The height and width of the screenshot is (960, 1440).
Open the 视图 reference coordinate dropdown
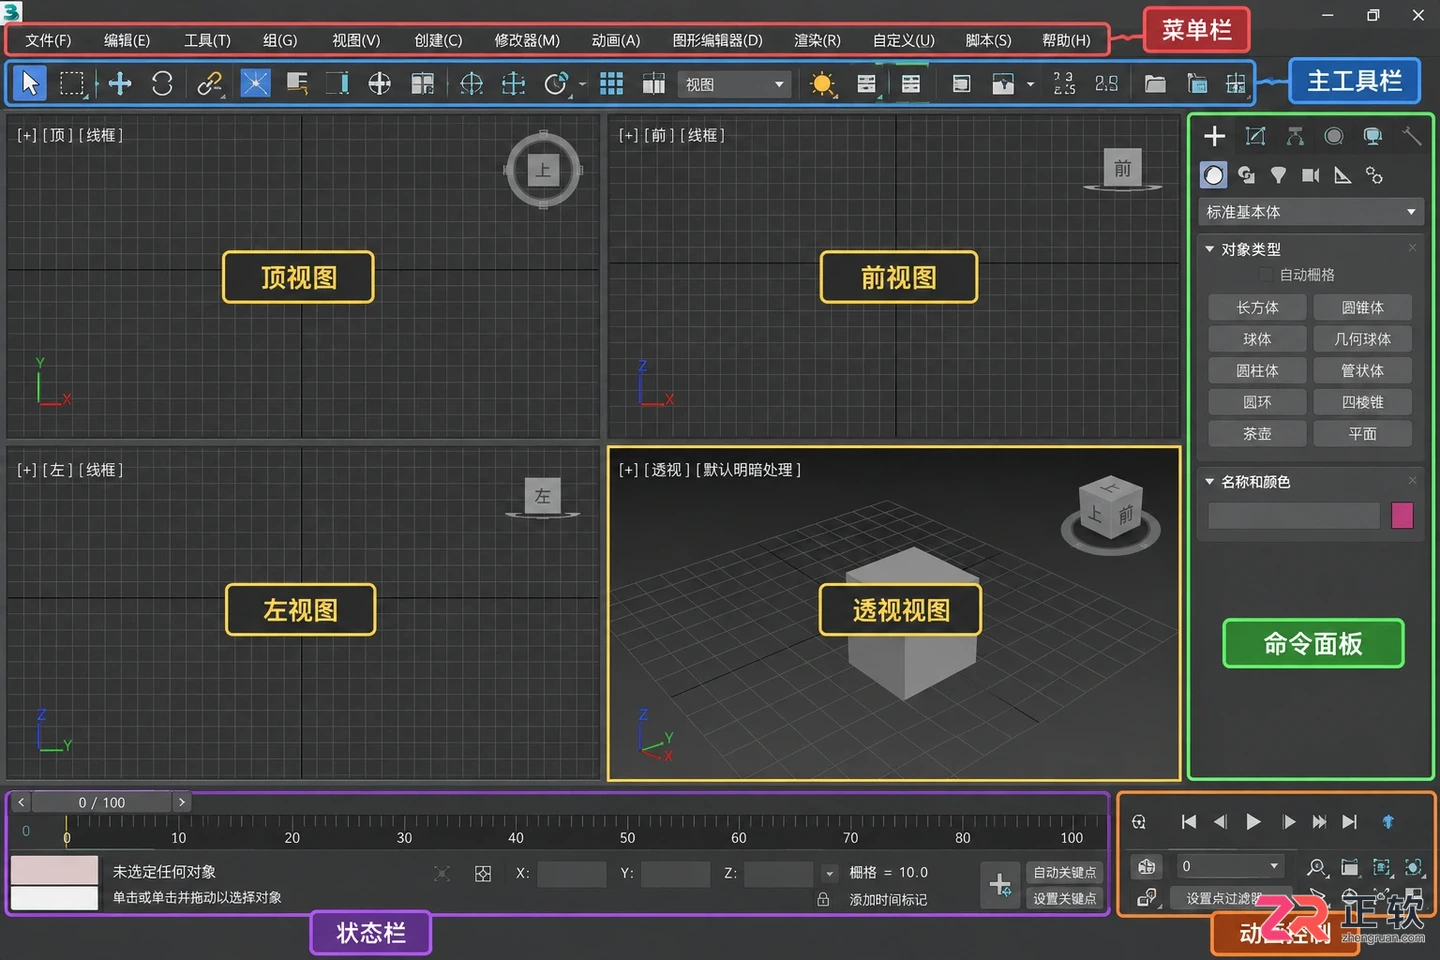tap(733, 84)
